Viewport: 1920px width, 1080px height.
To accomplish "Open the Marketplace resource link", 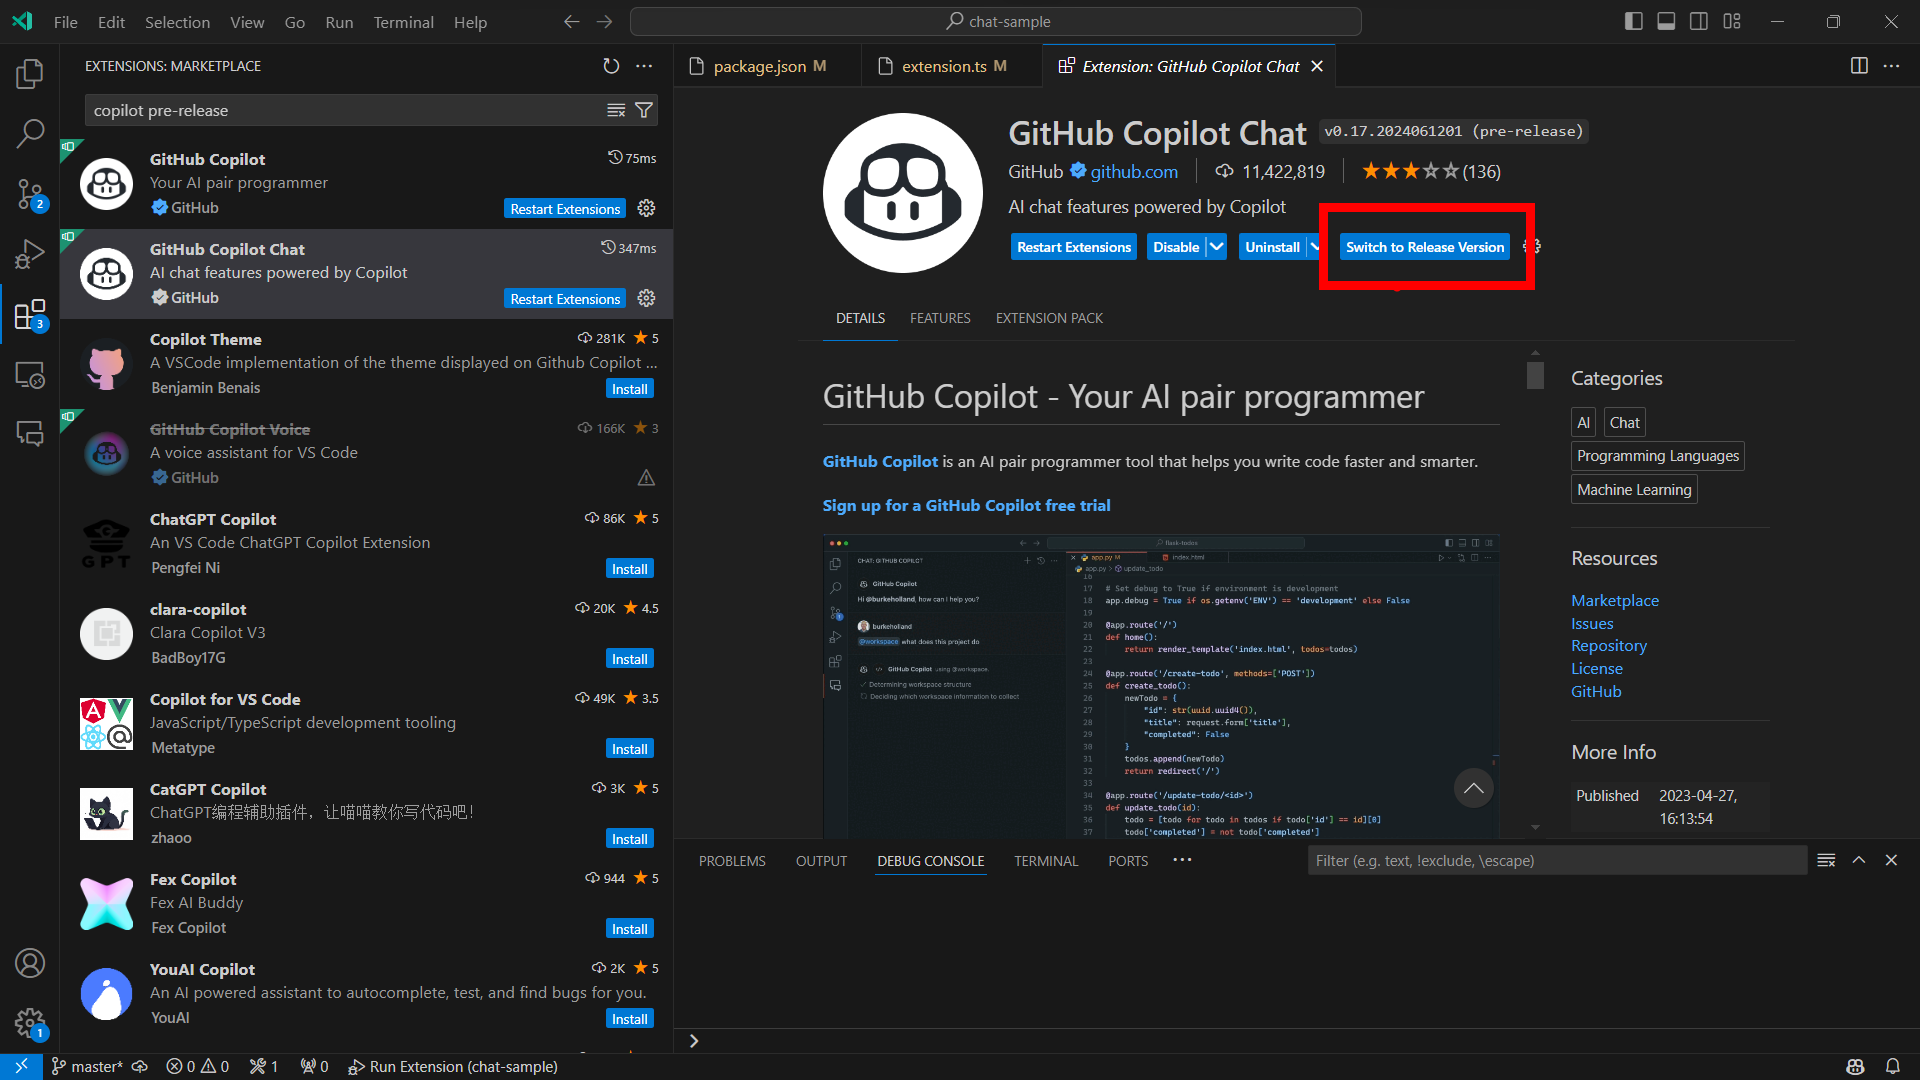I will (1615, 600).
